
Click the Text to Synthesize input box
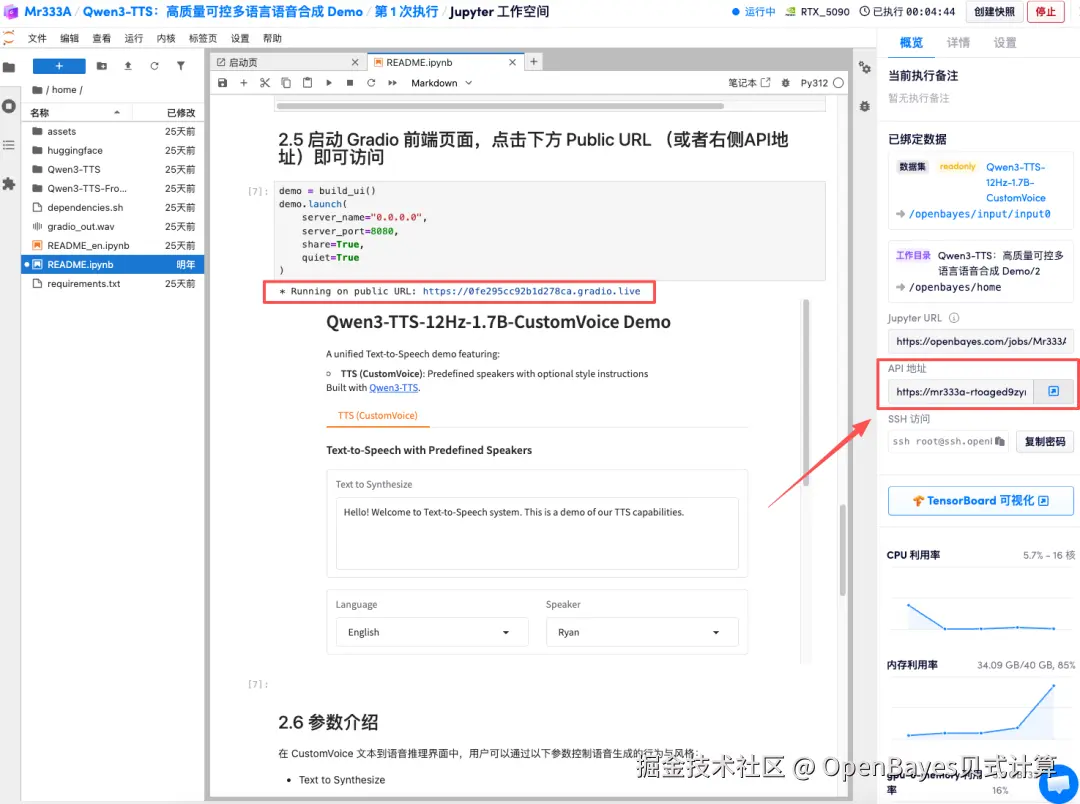[537, 533]
